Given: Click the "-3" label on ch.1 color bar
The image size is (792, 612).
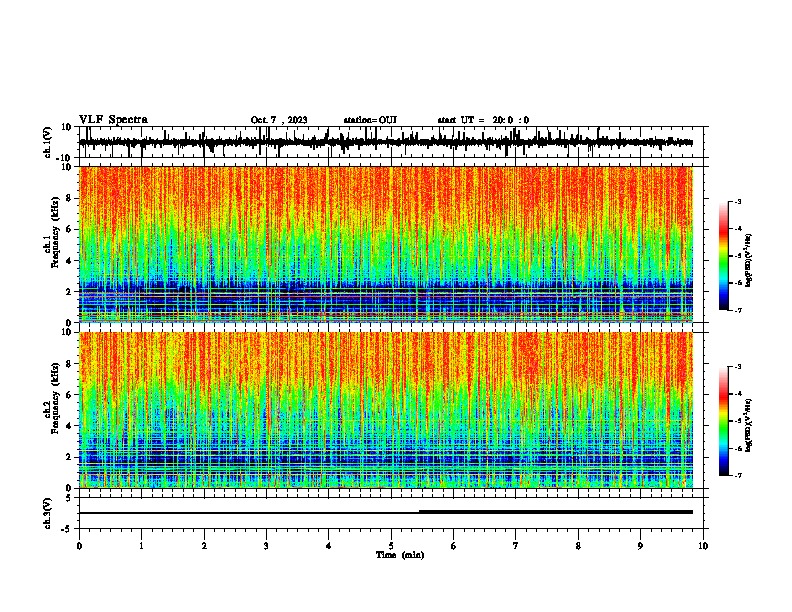Looking at the screenshot, I should pos(737,201).
